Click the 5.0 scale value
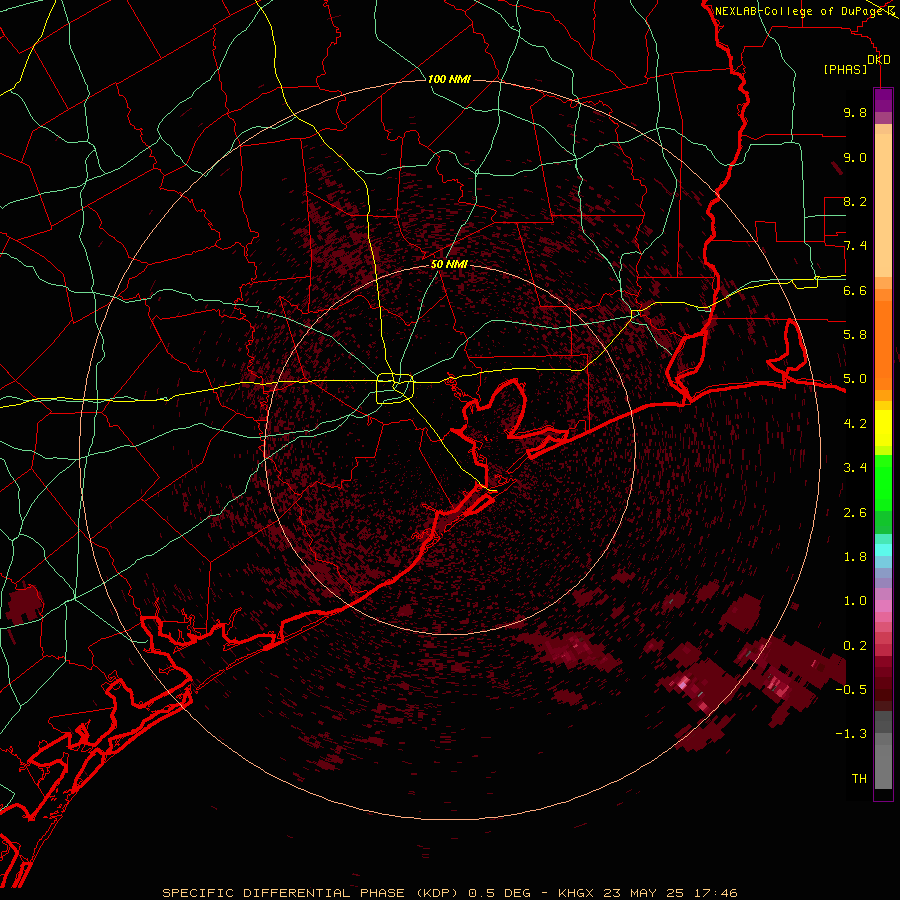 pyautogui.click(x=855, y=379)
